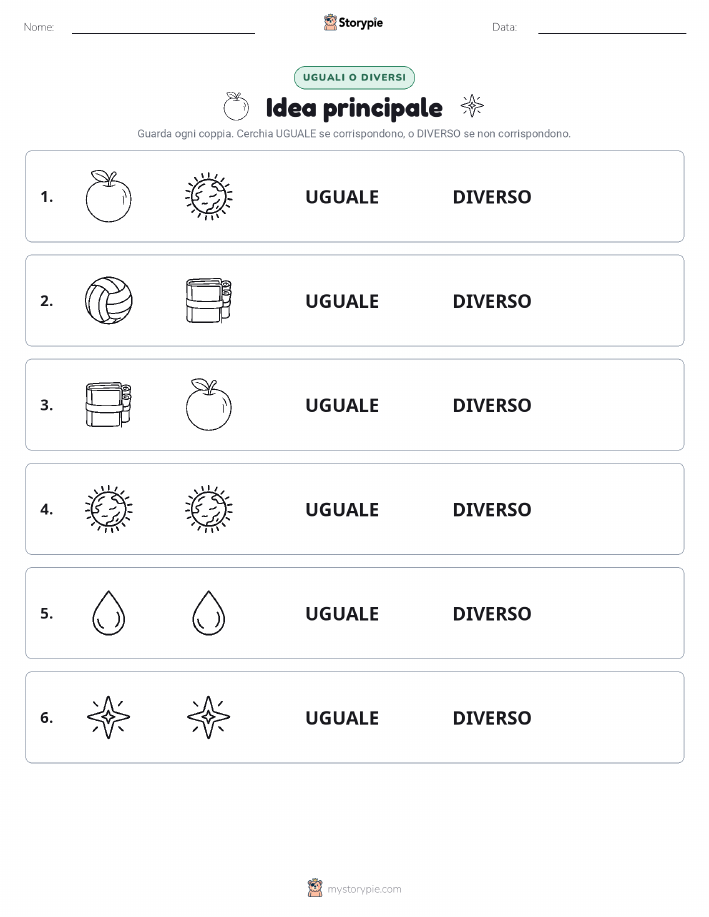Select DIVERSO for pair 1

pos(492,197)
